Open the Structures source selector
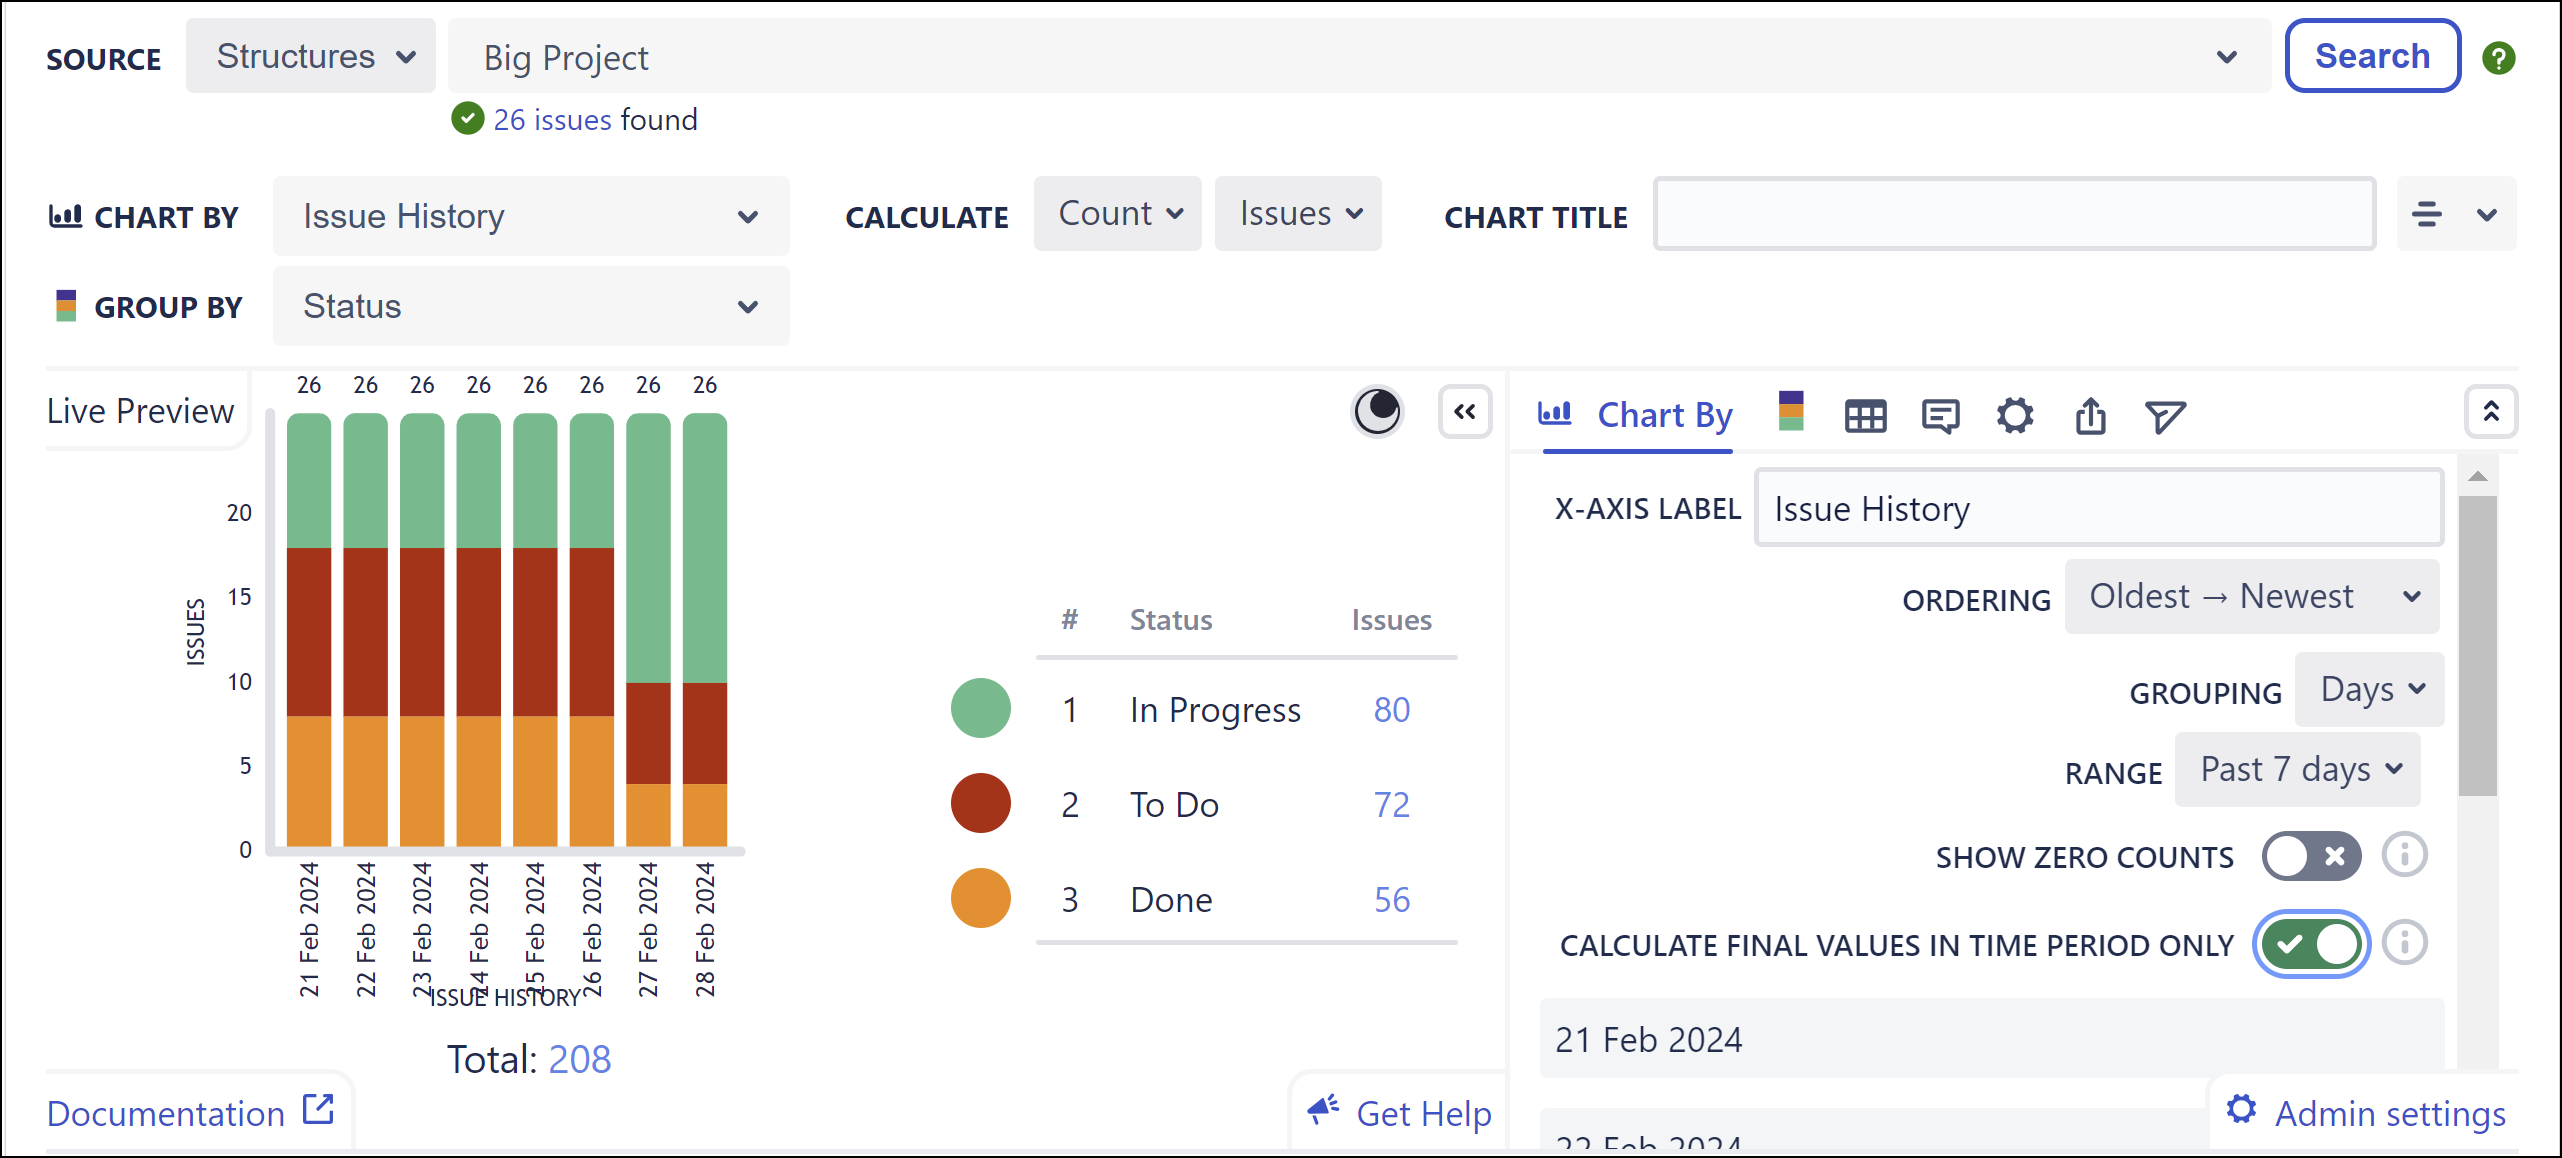The image size is (2562, 1158). click(310, 56)
